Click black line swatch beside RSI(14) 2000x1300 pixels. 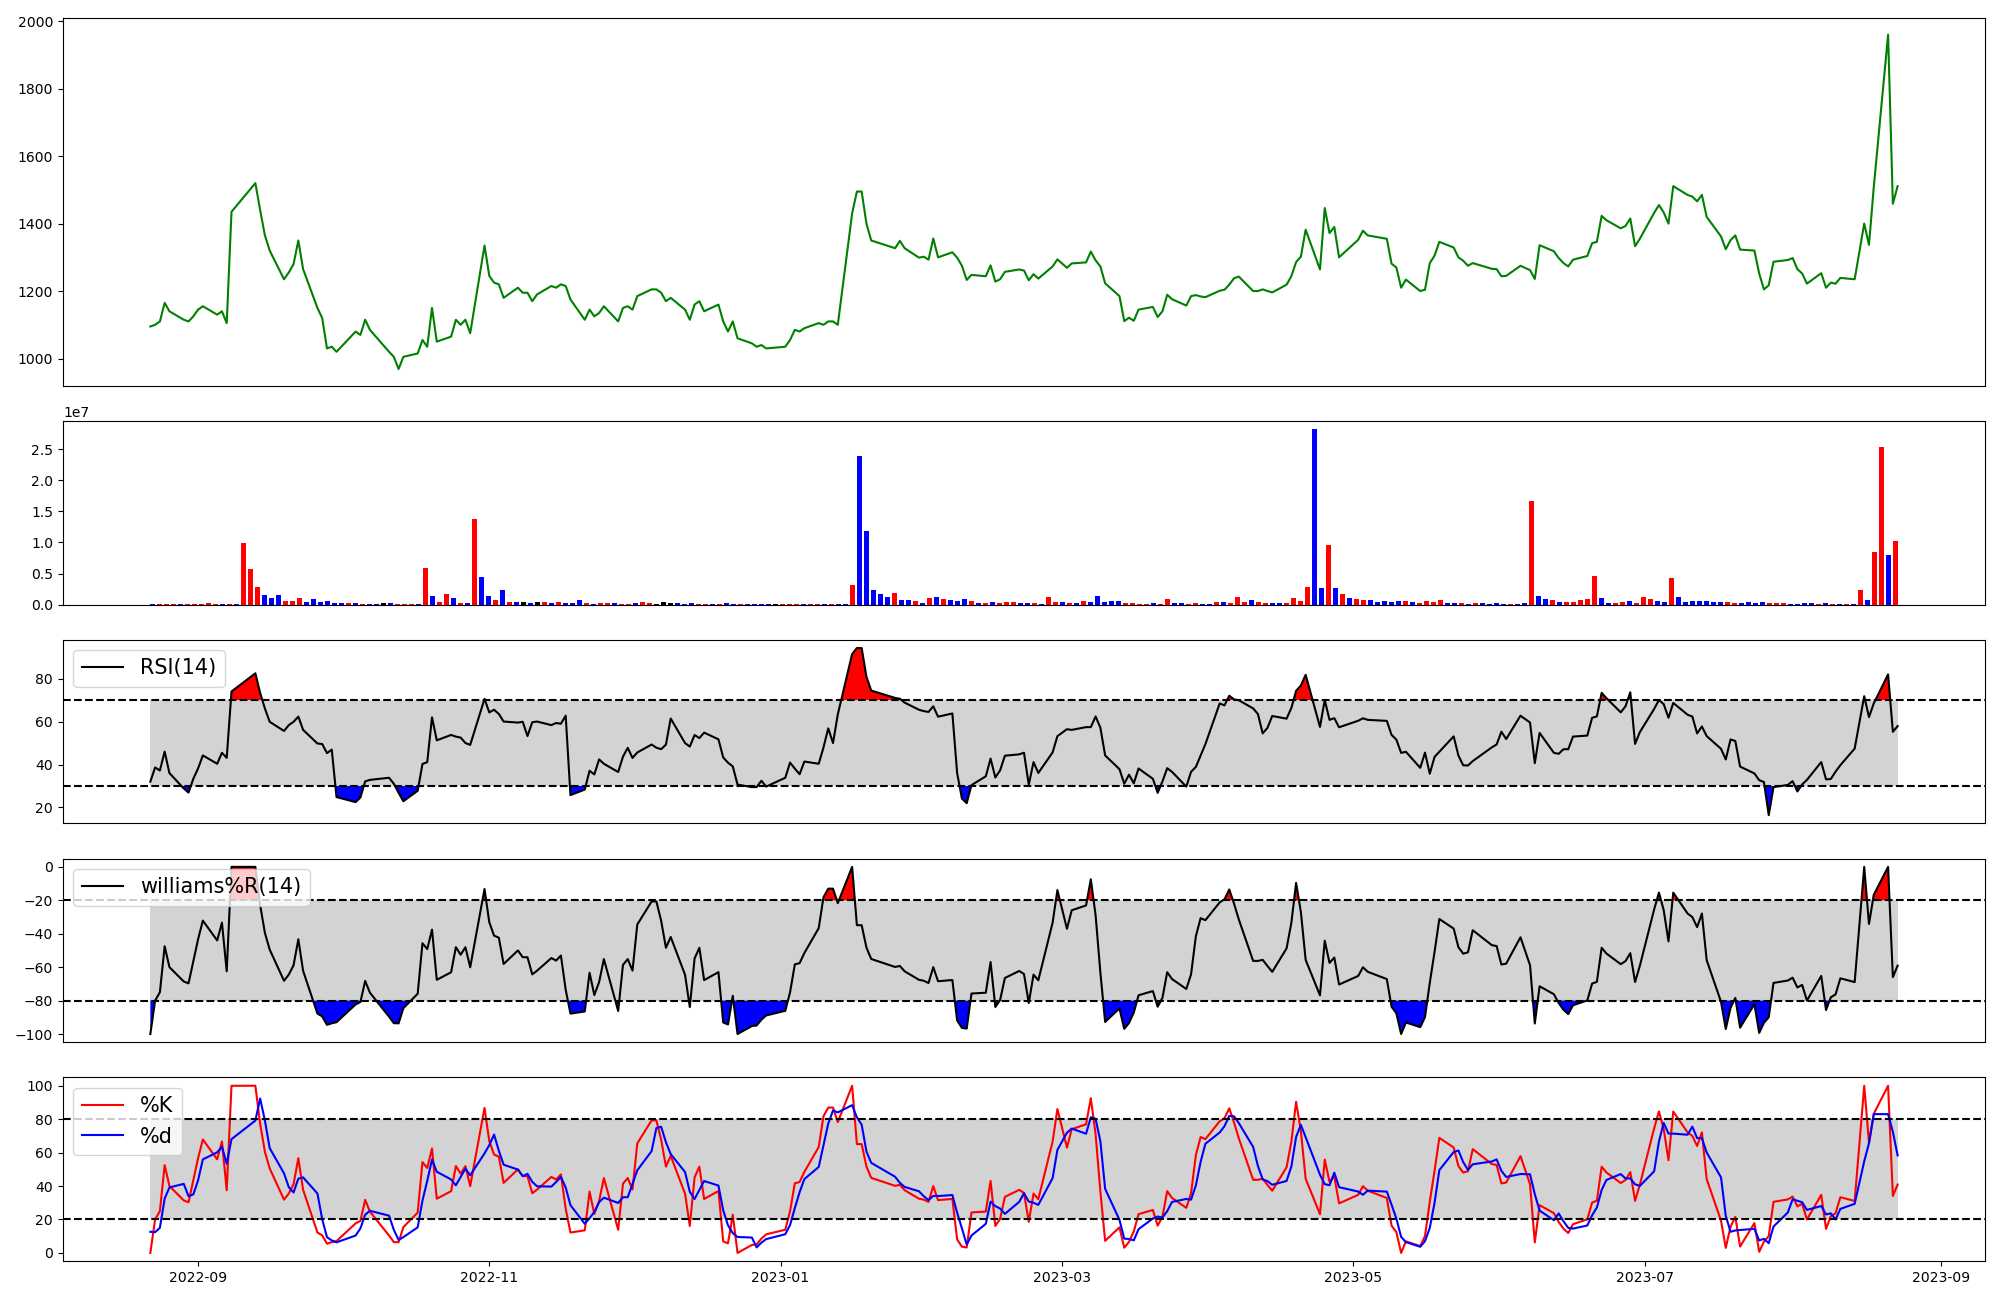pos(103,667)
